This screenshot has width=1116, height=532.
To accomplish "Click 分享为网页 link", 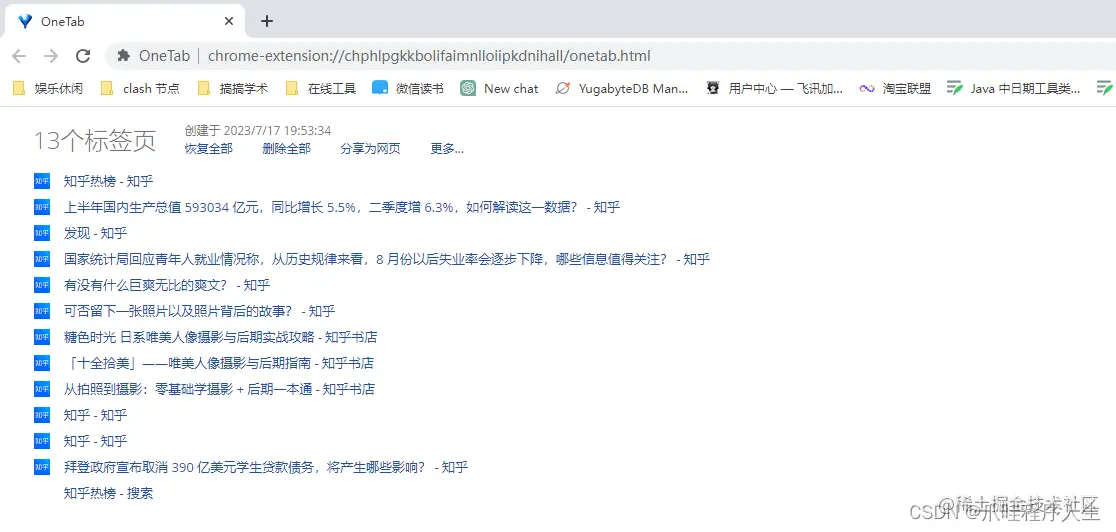I will [x=370, y=149].
